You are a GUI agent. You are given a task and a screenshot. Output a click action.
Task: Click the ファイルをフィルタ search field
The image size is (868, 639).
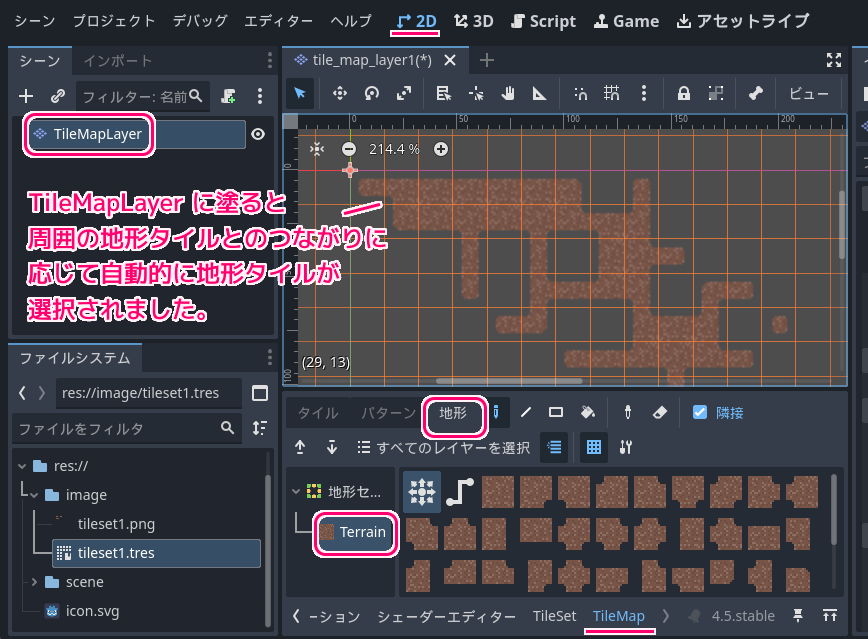point(115,428)
